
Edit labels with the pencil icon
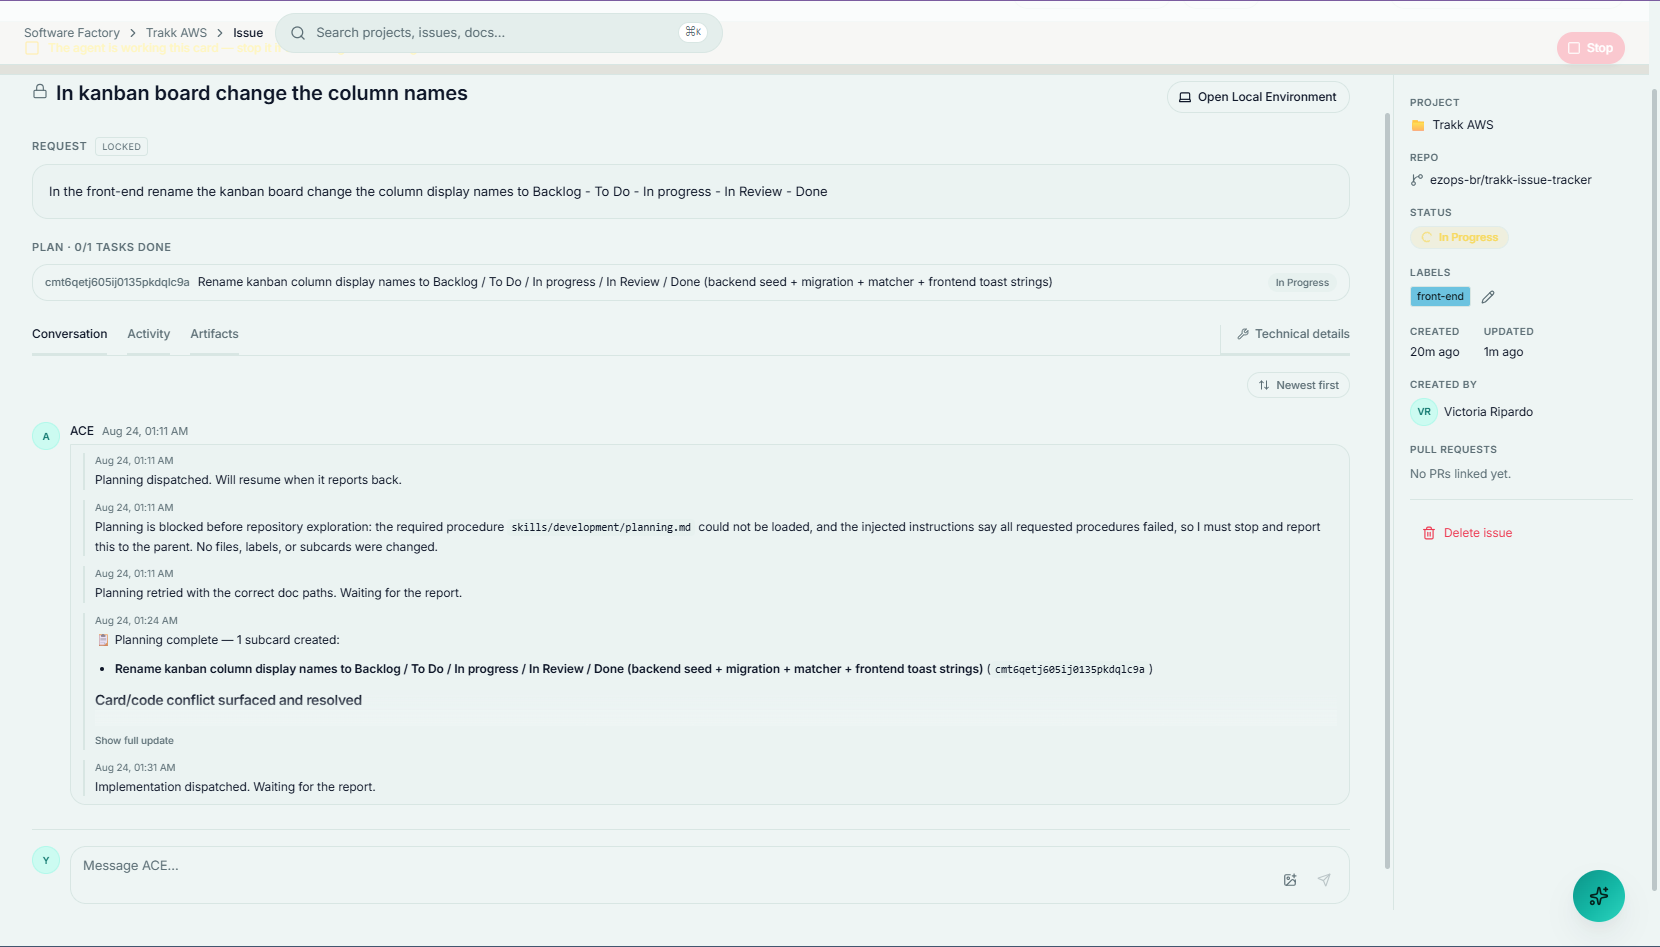[x=1488, y=297]
